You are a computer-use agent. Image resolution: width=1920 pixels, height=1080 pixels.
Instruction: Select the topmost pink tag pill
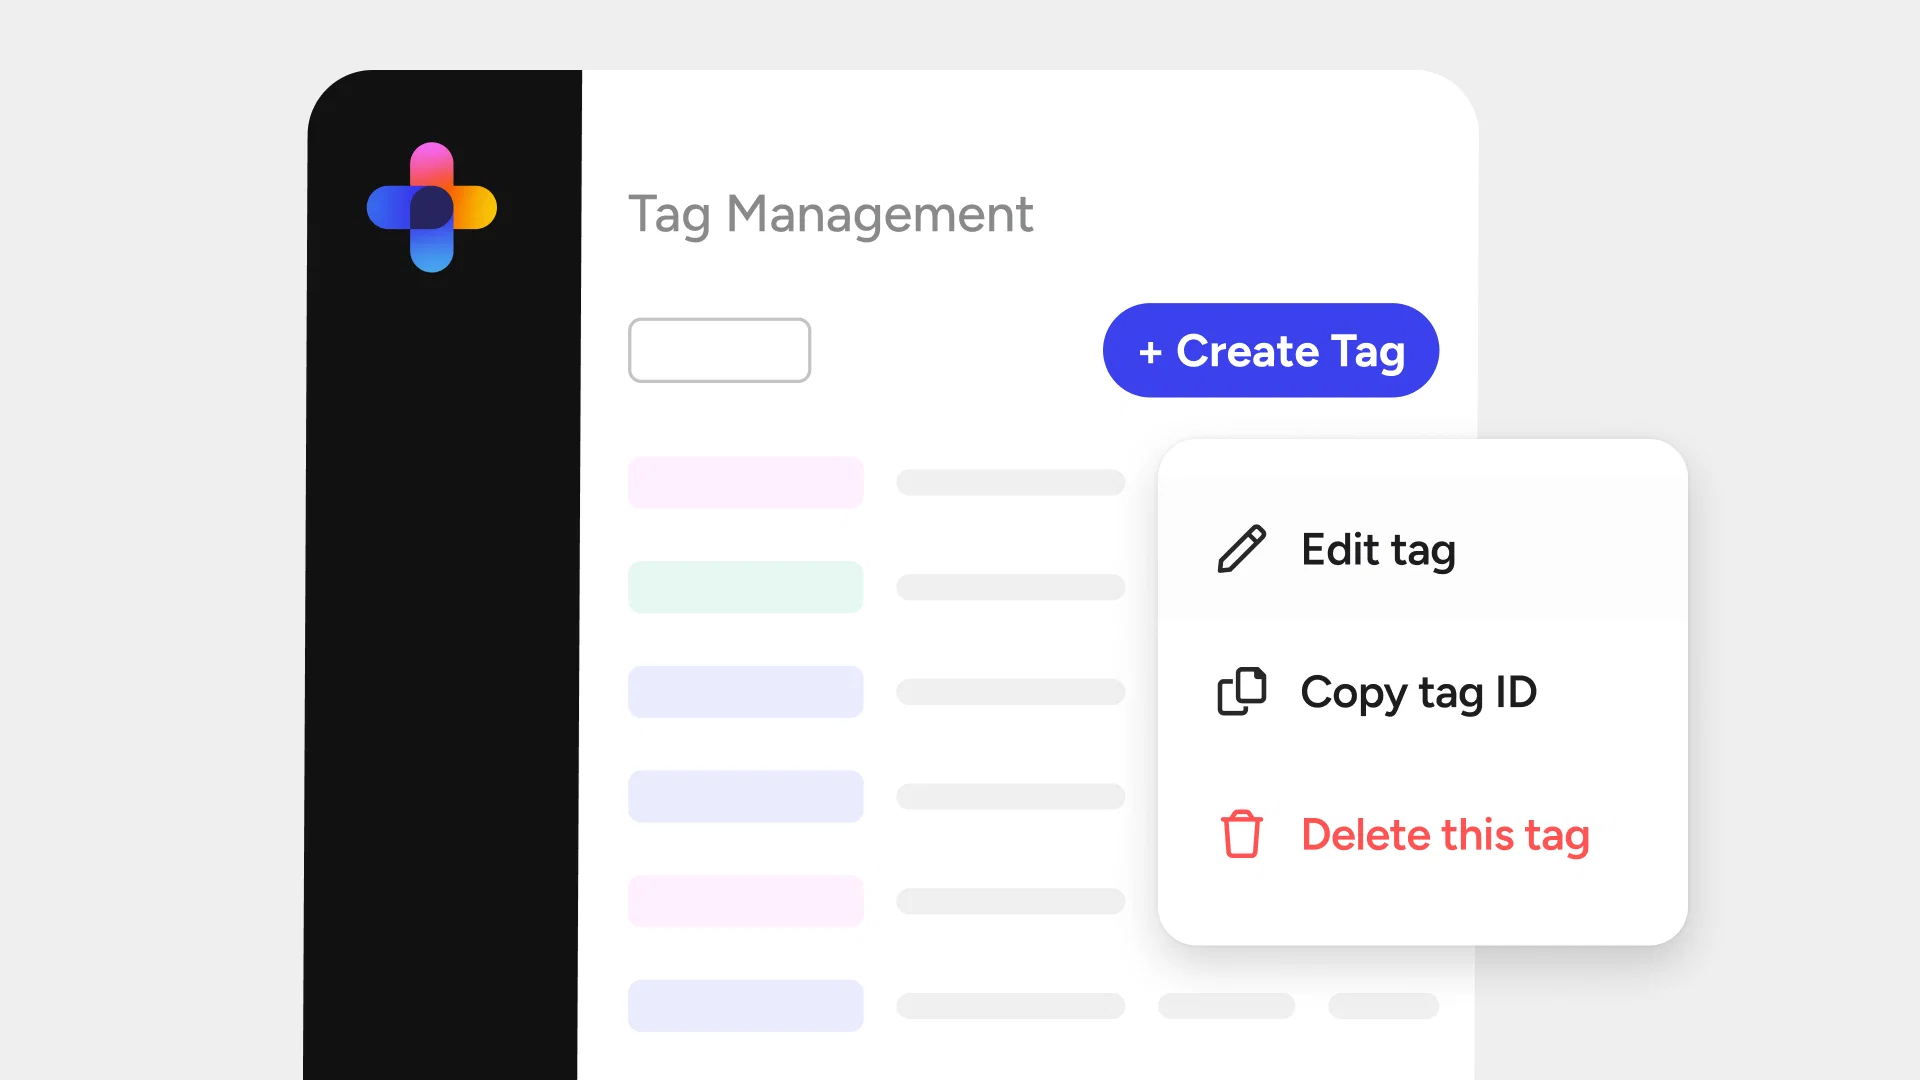[745, 482]
